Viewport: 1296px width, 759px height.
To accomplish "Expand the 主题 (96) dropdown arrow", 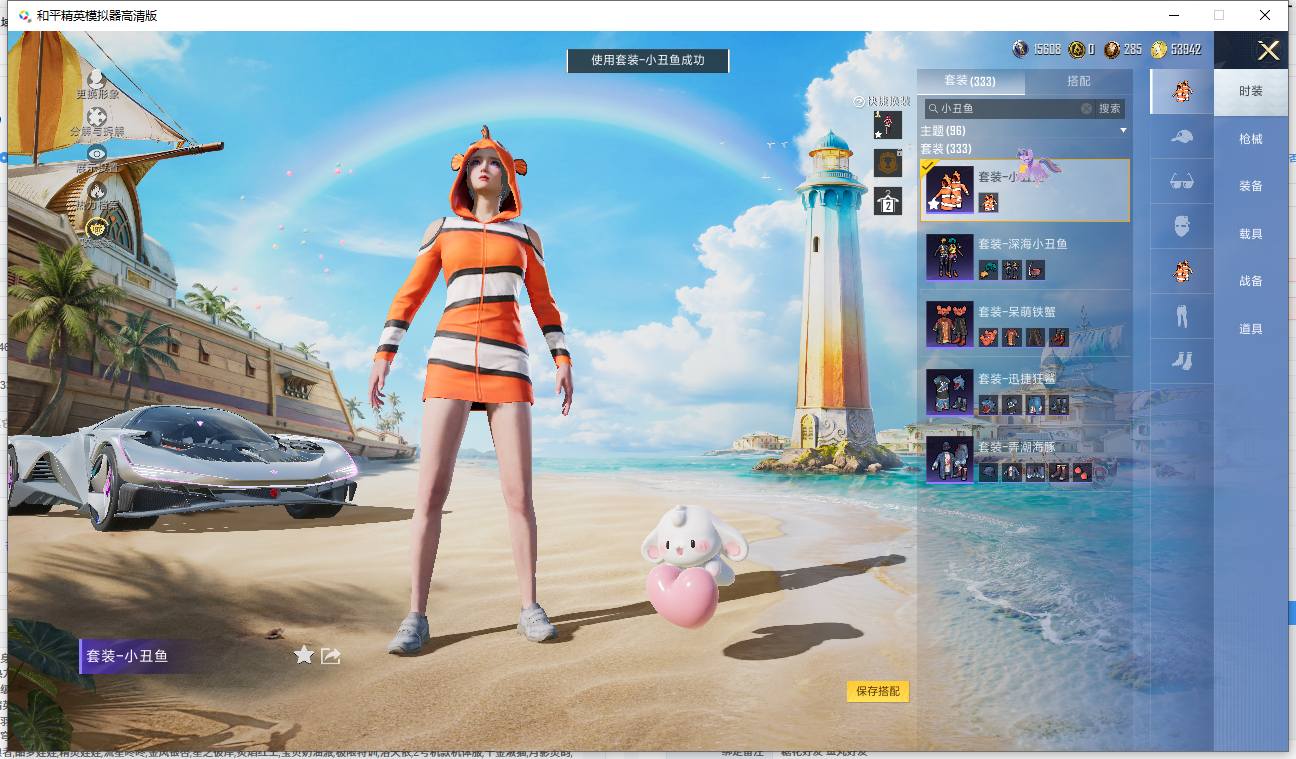I will tap(1123, 131).
